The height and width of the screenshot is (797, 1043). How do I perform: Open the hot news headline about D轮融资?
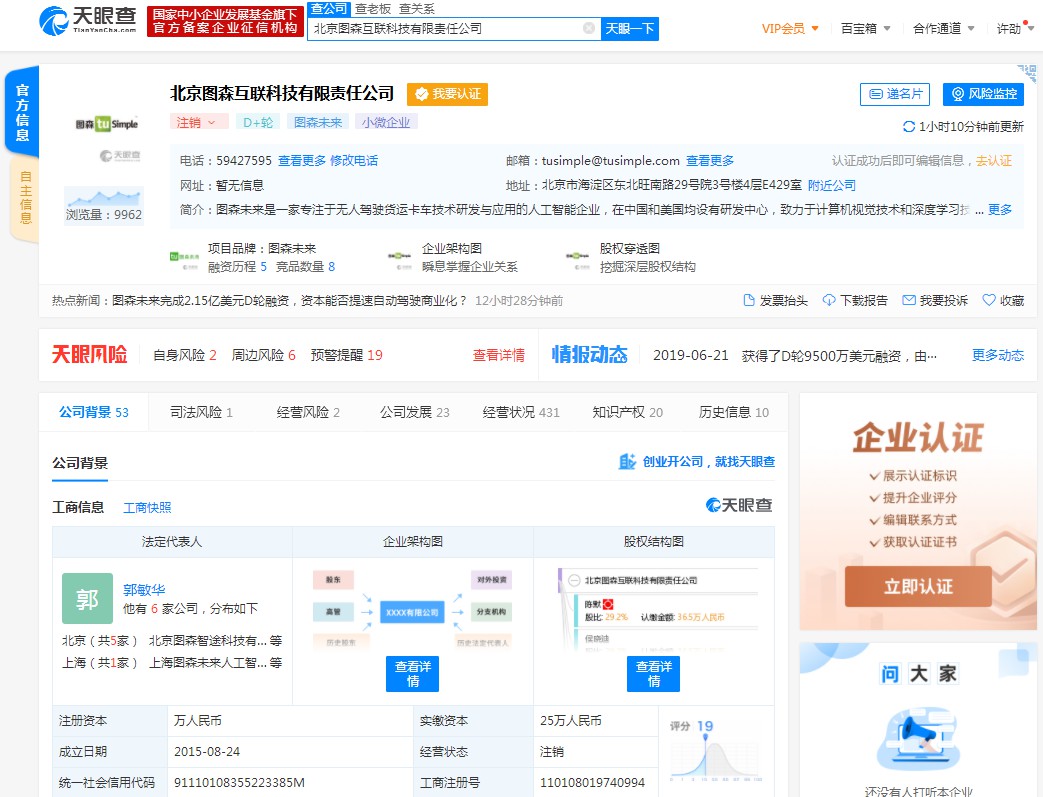coord(289,301)
